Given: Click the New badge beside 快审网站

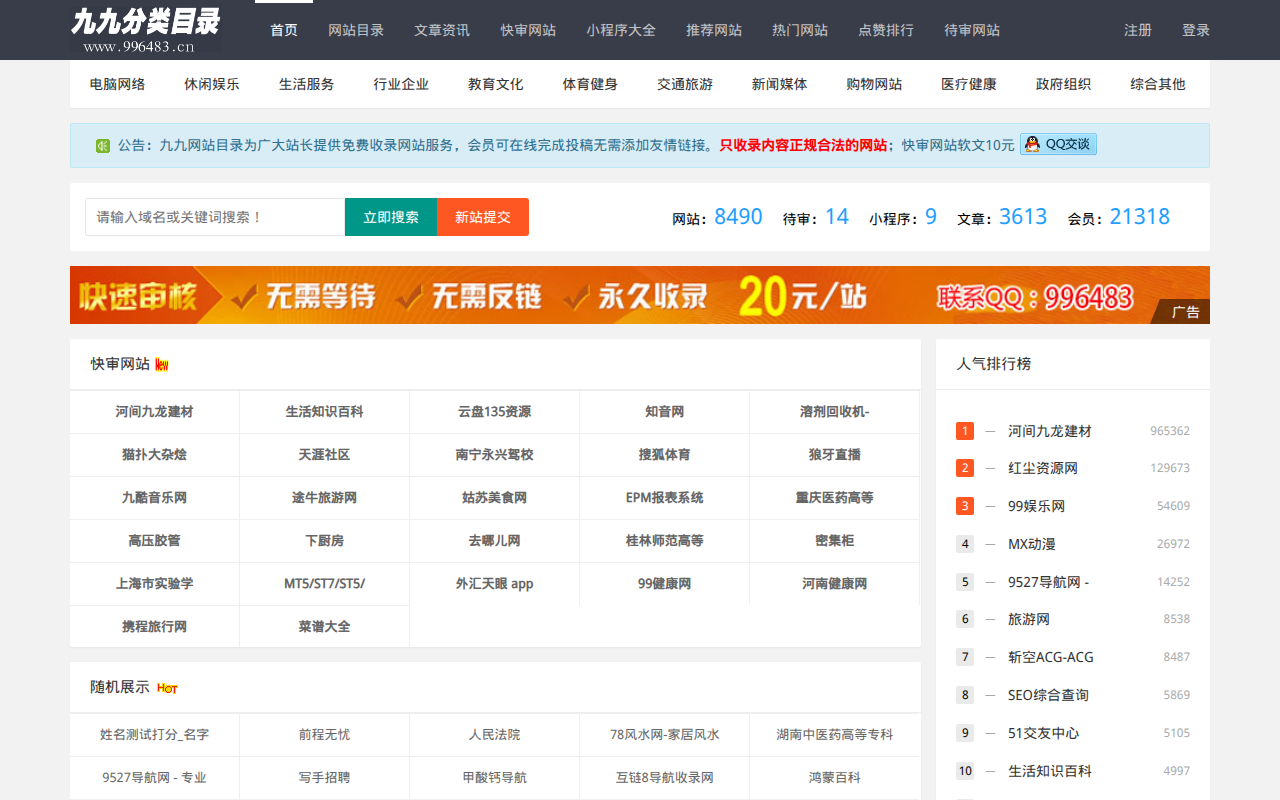Looking at the screenshot, I should pyautogui.click(x=162, y=365).
